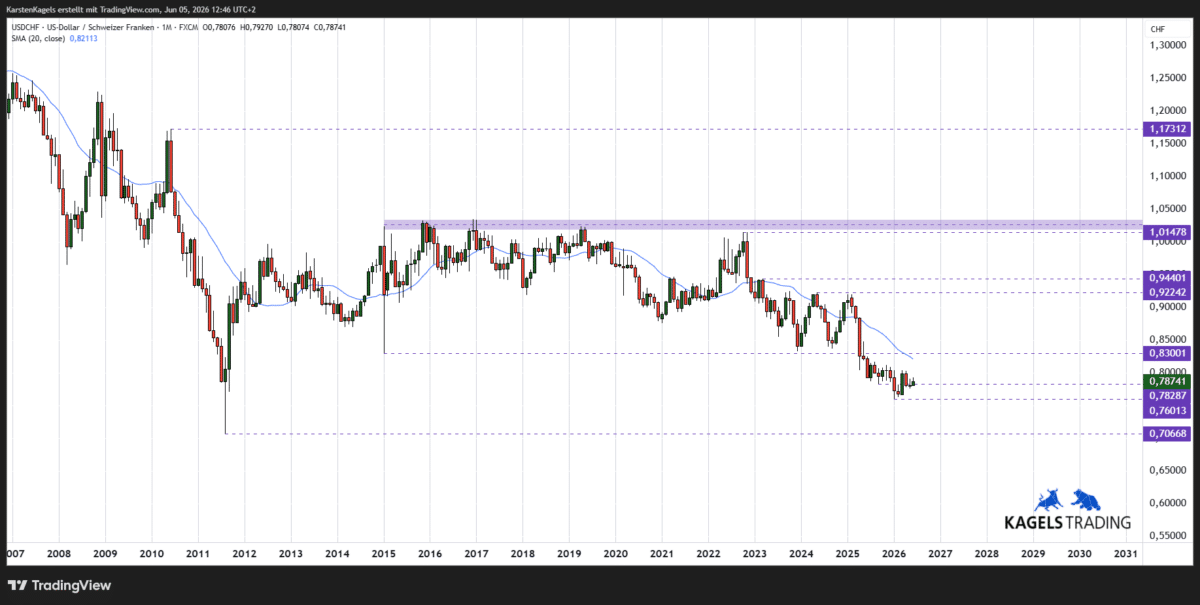Select the 0,92242 price level tag
Image resolution: width=1200 pixels, height=605 pixels.
(x=1167, y=293)
